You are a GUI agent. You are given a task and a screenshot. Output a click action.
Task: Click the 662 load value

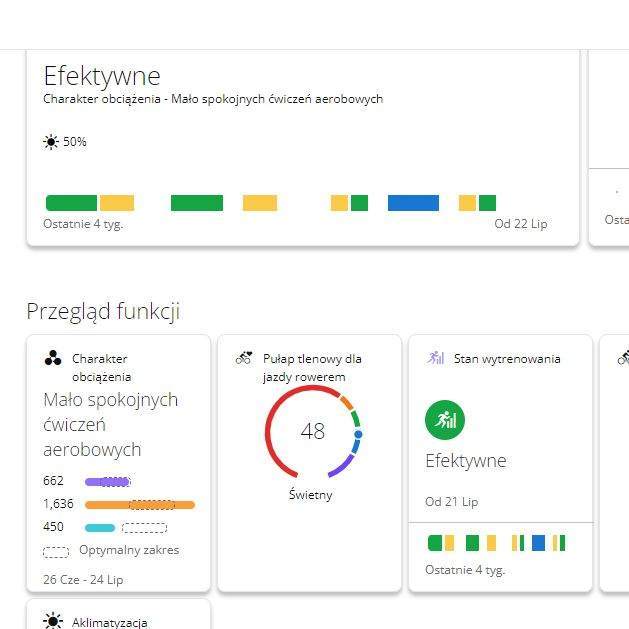(x=53, y=481)
